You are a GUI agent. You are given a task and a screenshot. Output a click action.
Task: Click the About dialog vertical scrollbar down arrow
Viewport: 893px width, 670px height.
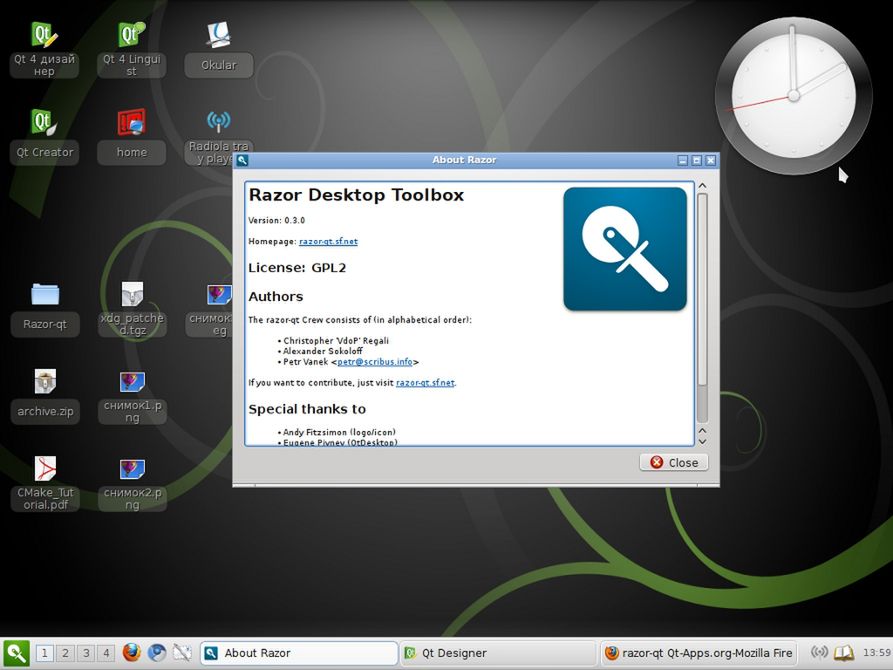click(702, 441)
